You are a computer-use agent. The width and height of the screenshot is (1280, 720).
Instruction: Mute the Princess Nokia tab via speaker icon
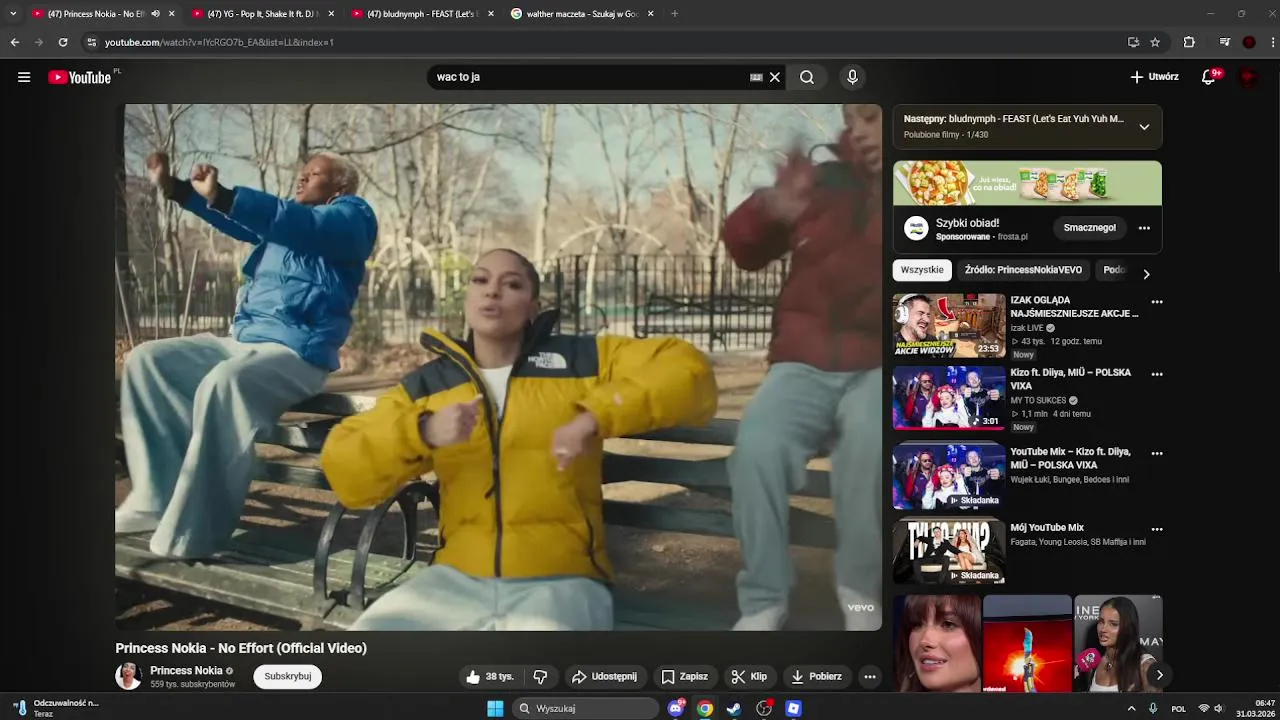(x=155, y=14)
